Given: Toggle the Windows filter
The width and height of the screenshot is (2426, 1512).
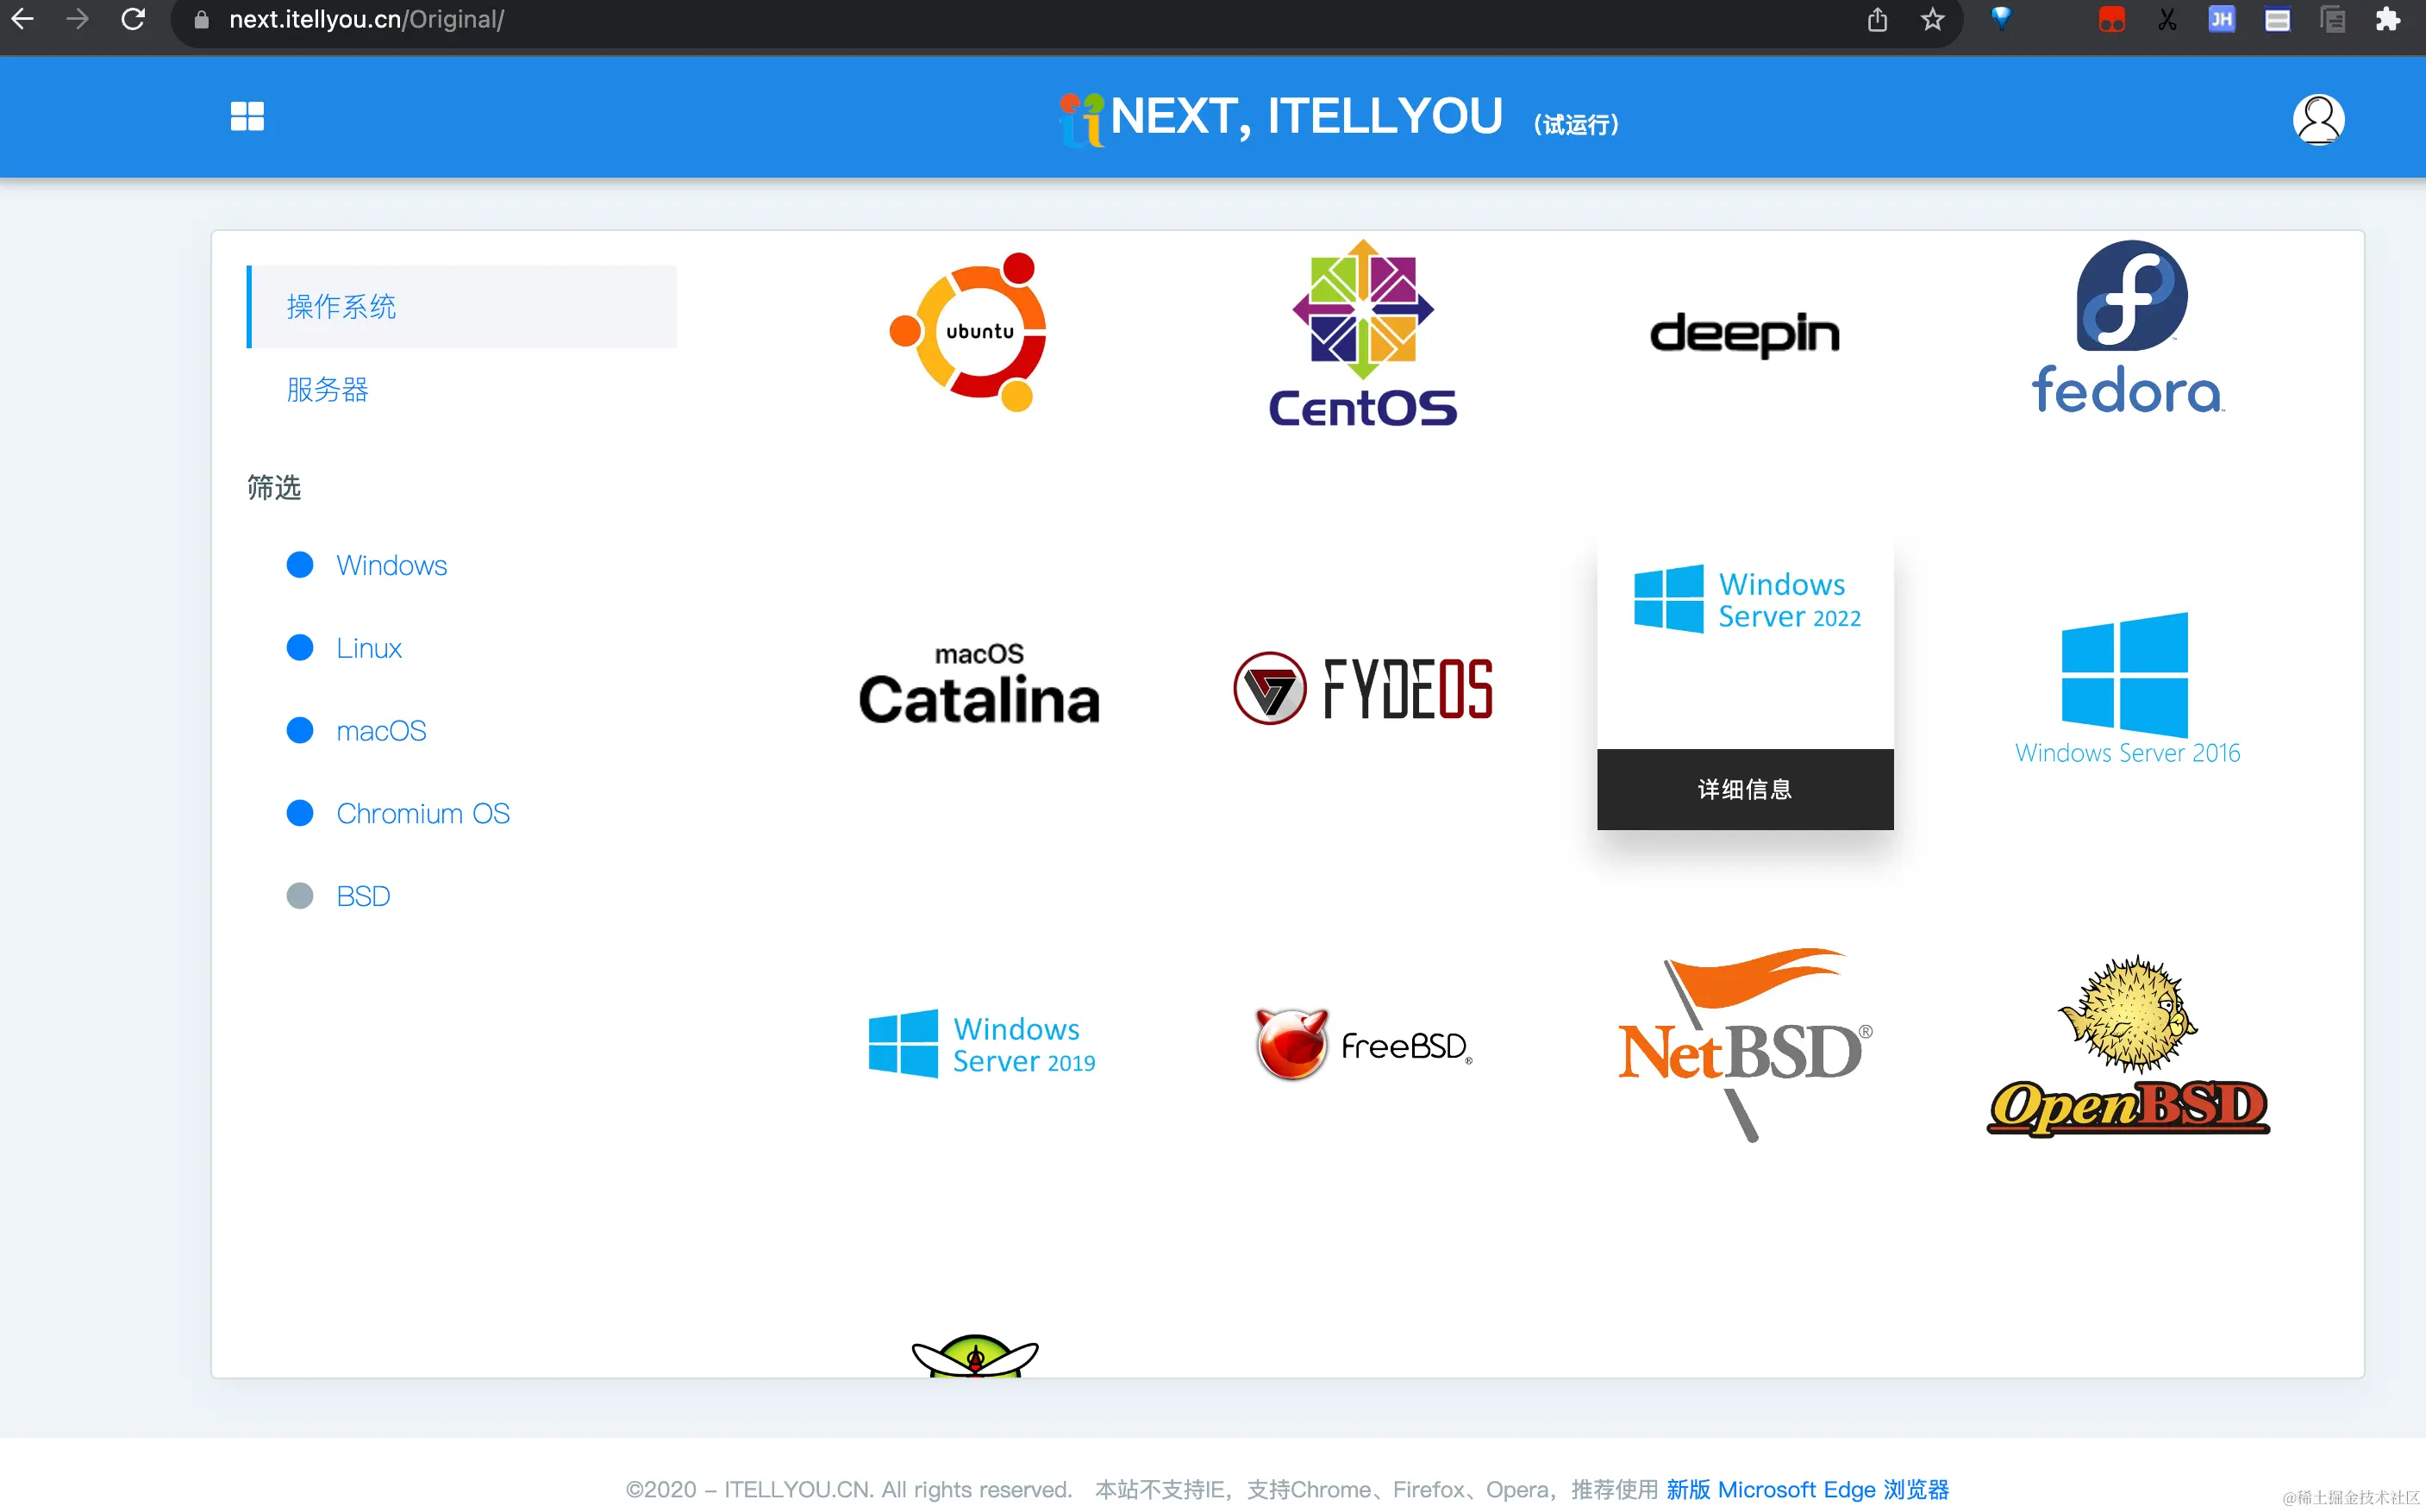Looking at the screenshot, I should [366, 565].
